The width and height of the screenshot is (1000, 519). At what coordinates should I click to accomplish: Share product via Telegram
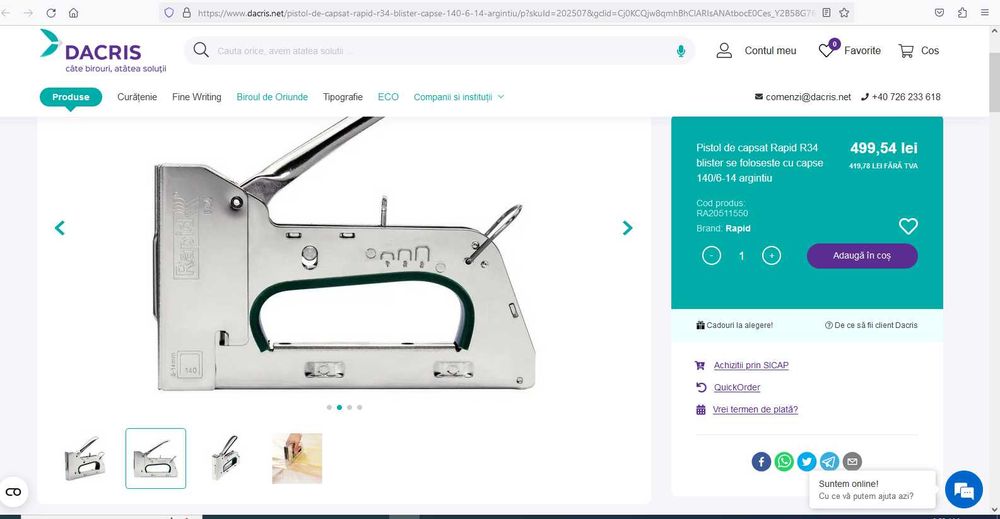pos(829,461)
